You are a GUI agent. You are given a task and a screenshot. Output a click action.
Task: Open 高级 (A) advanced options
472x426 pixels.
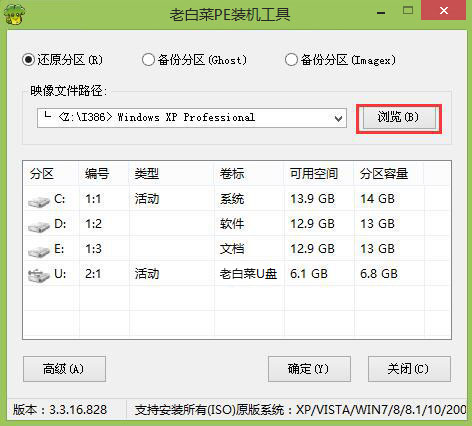[x=64, y=369]
